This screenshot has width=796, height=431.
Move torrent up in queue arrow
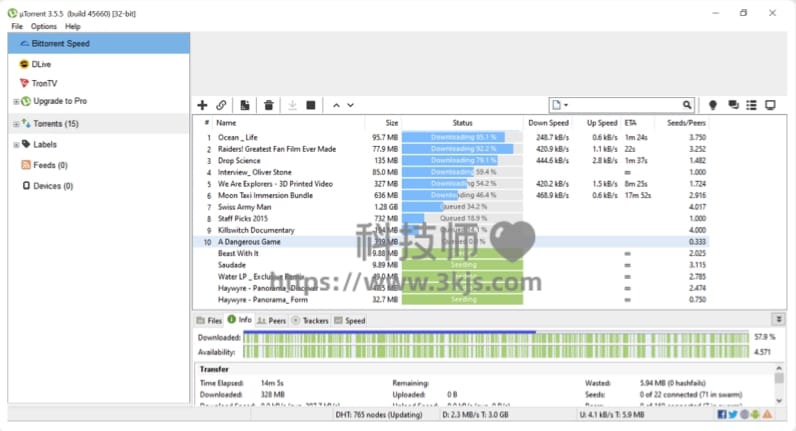tap(336, 105)
